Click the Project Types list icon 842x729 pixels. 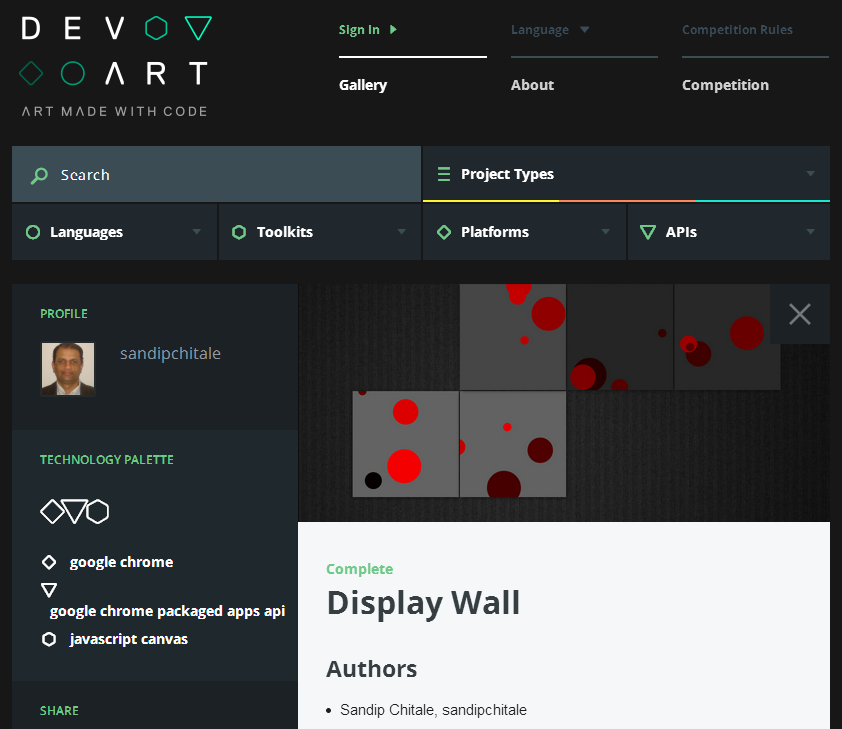[x=444, y=174]
